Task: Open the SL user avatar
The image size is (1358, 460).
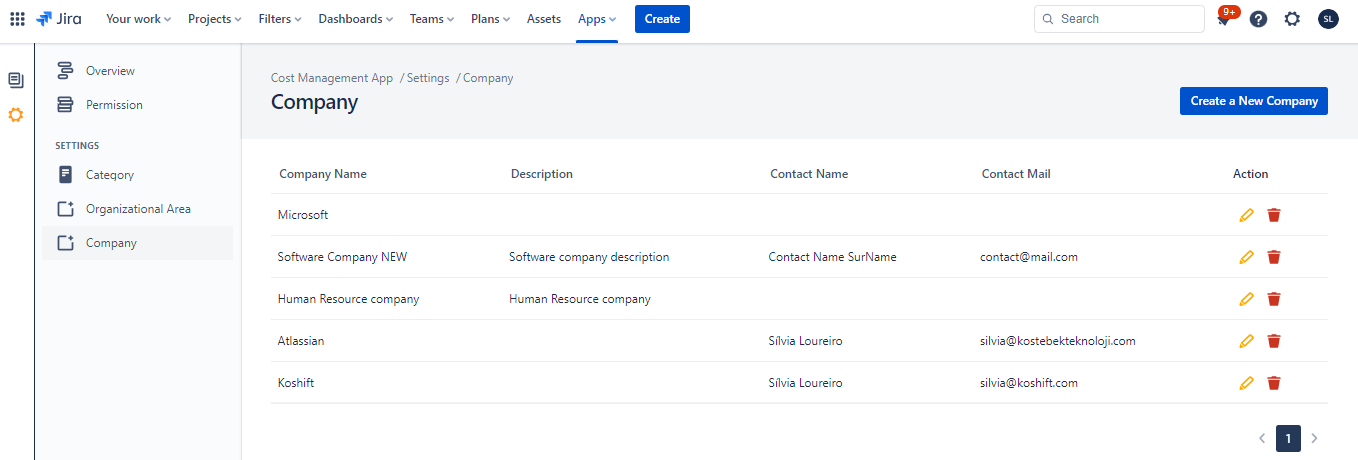Action: [1328, 19]
